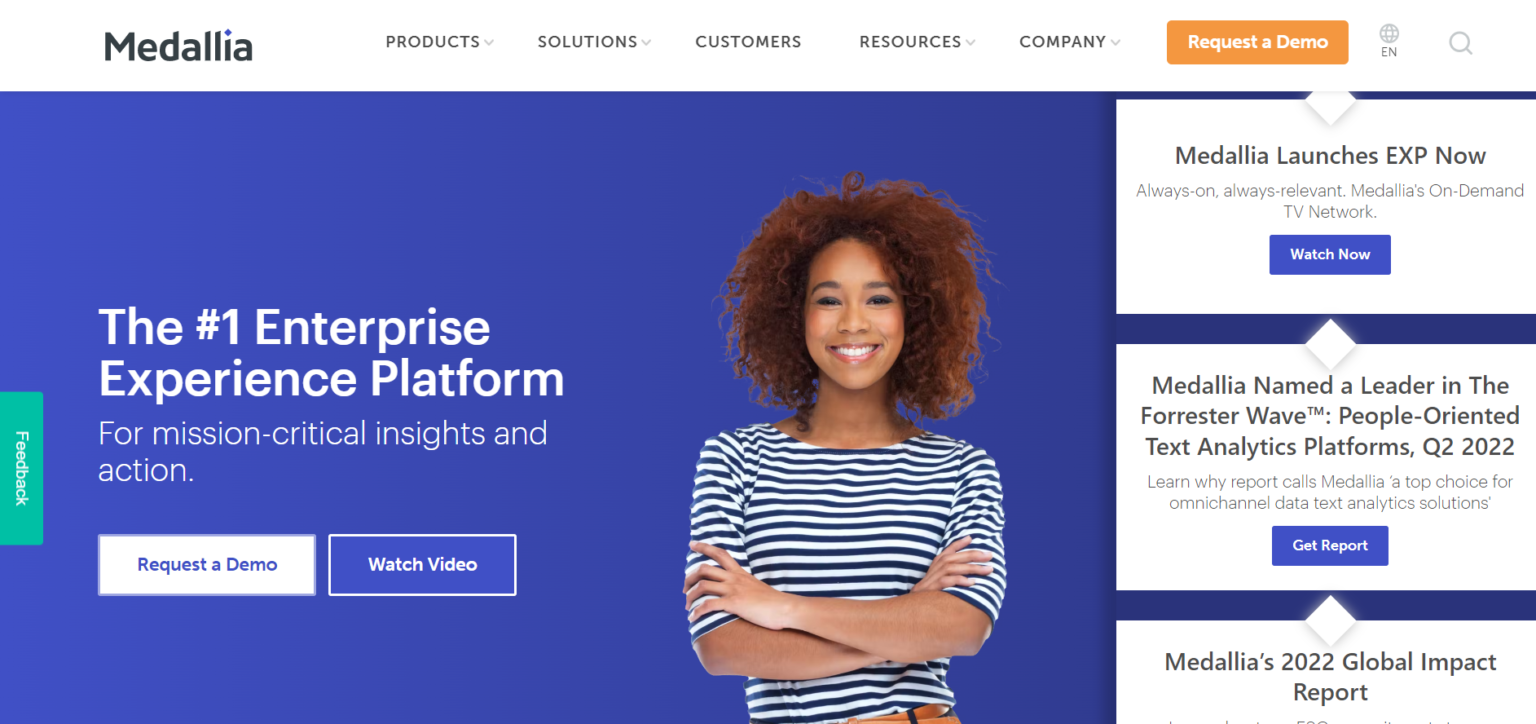Viewport: 1536px width, 724px height.
Task: Open the search magnifier icon
Action: click(x=1461, y=43)
